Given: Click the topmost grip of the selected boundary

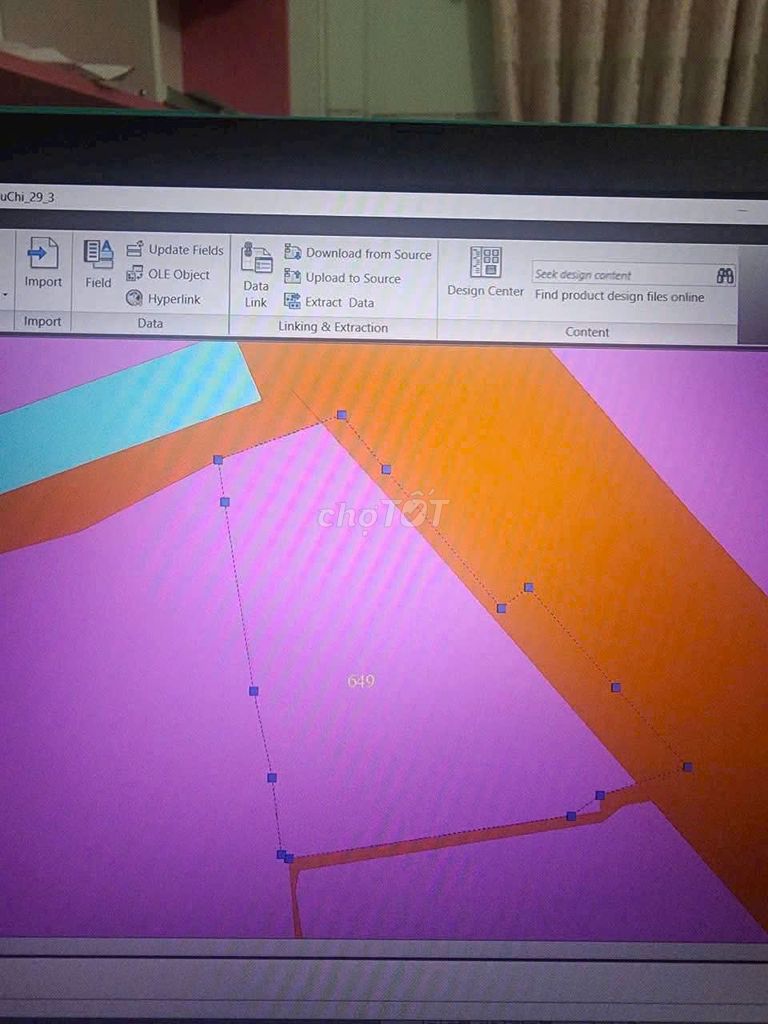Looking at the screenshot, I should pos(342,414).
